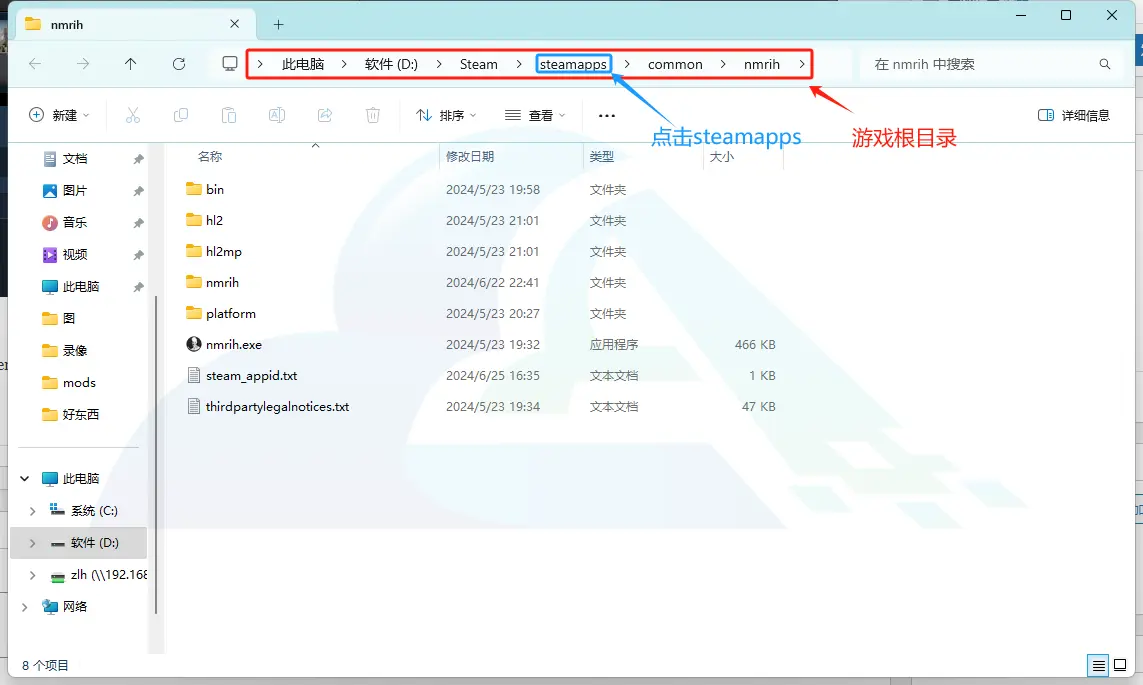Screen dimensions: 1143x685
Task: Sort by the 大小 column header
Action: 722,157
